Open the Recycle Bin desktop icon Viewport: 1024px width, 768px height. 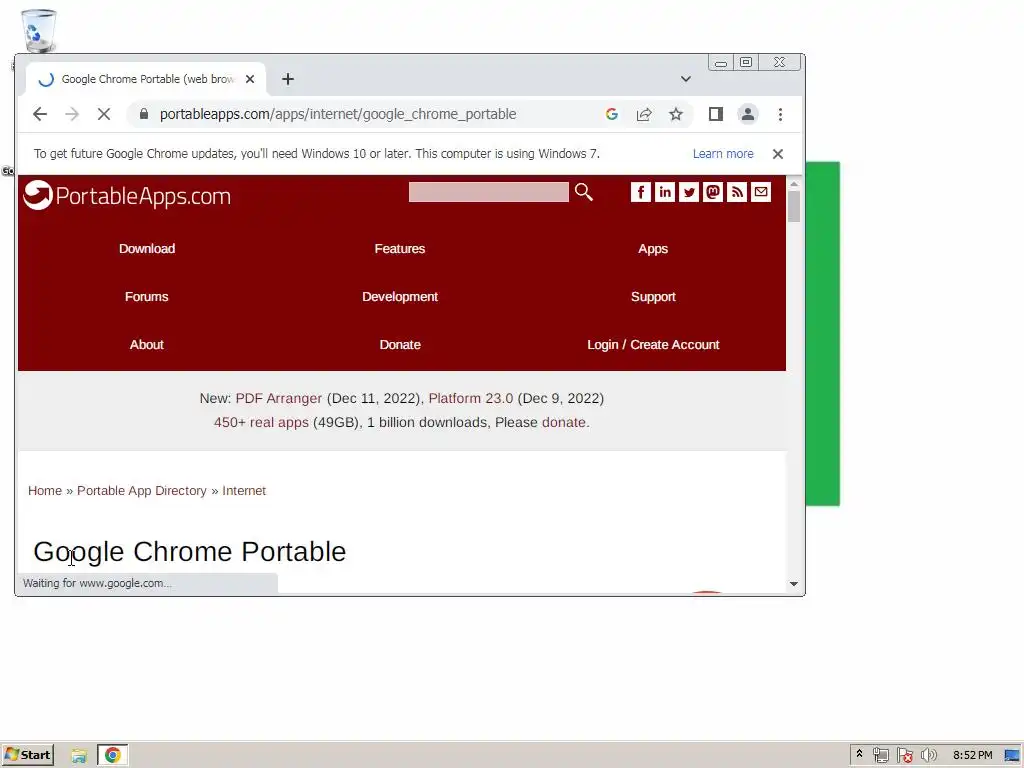click(x=39, y=31)
